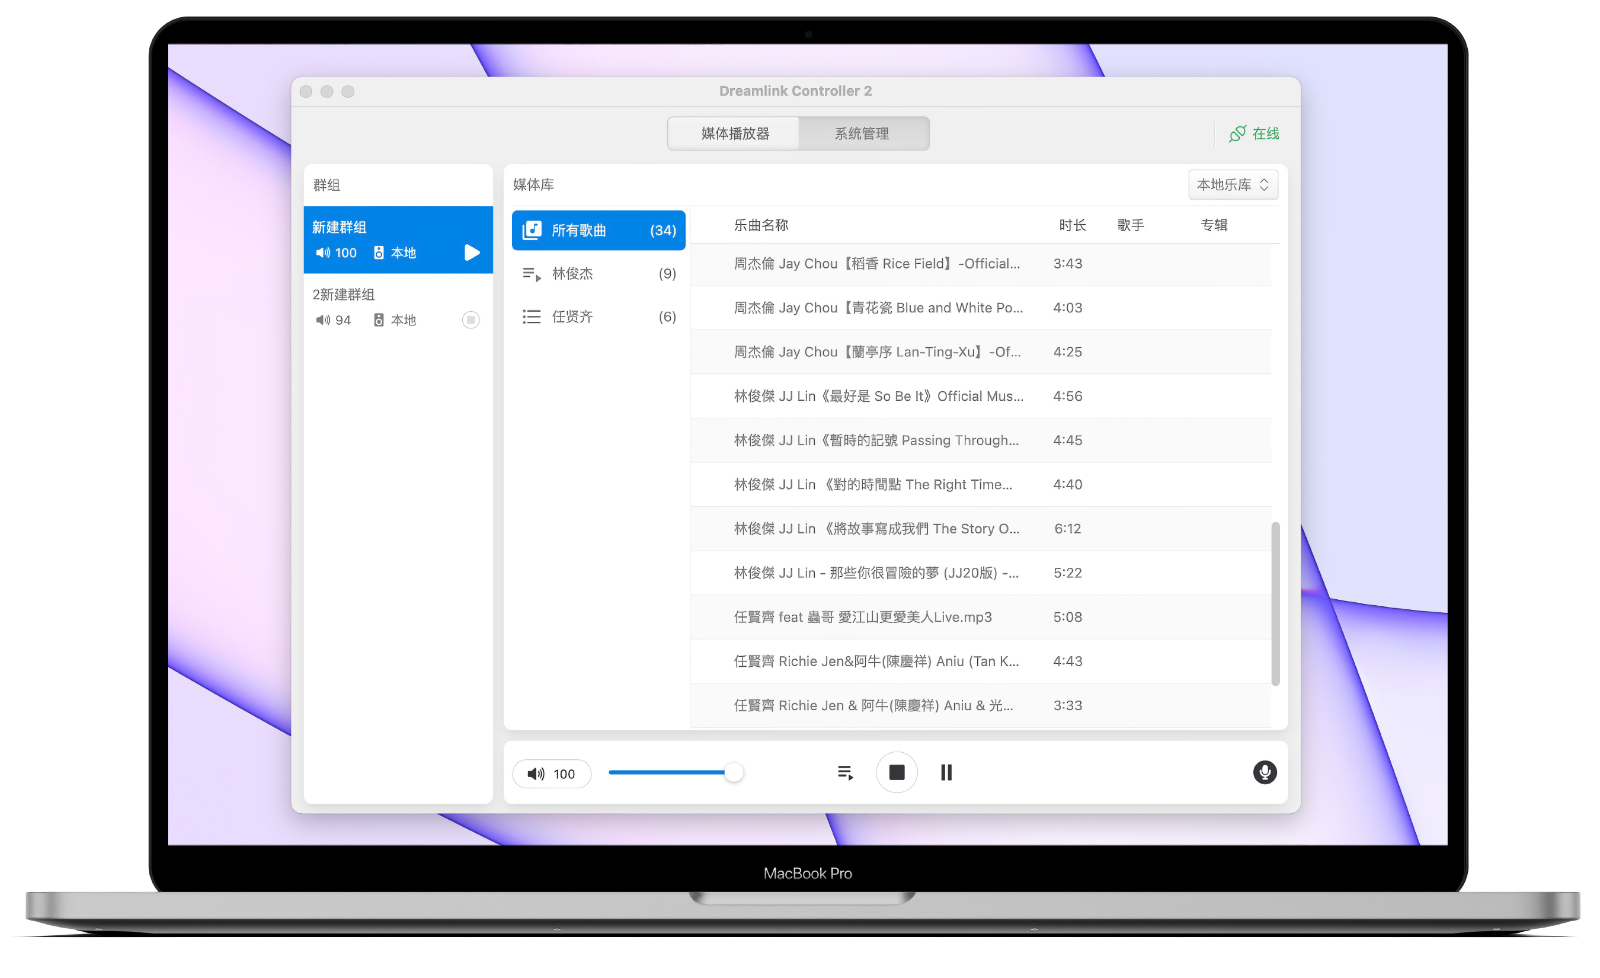Select song 那些你很冒險的夢 (JJ20版)
Screen dimensions: 1600x978
click(980, 573)
